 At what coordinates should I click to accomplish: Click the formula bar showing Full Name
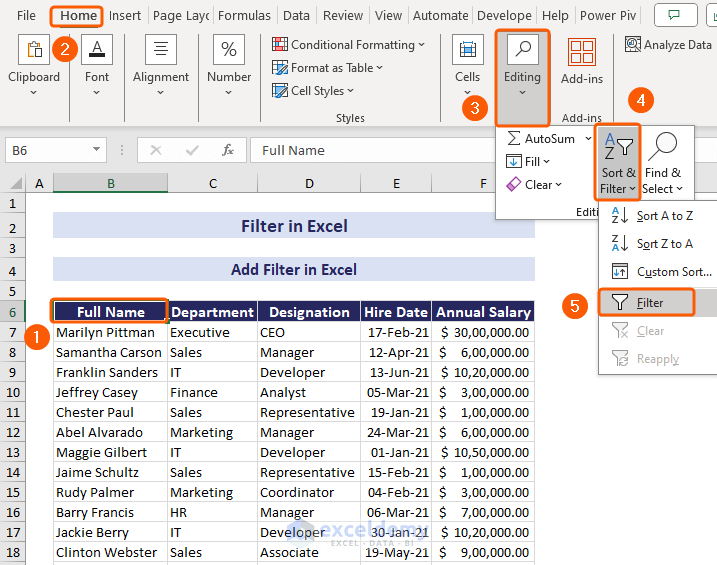(375, 150)
